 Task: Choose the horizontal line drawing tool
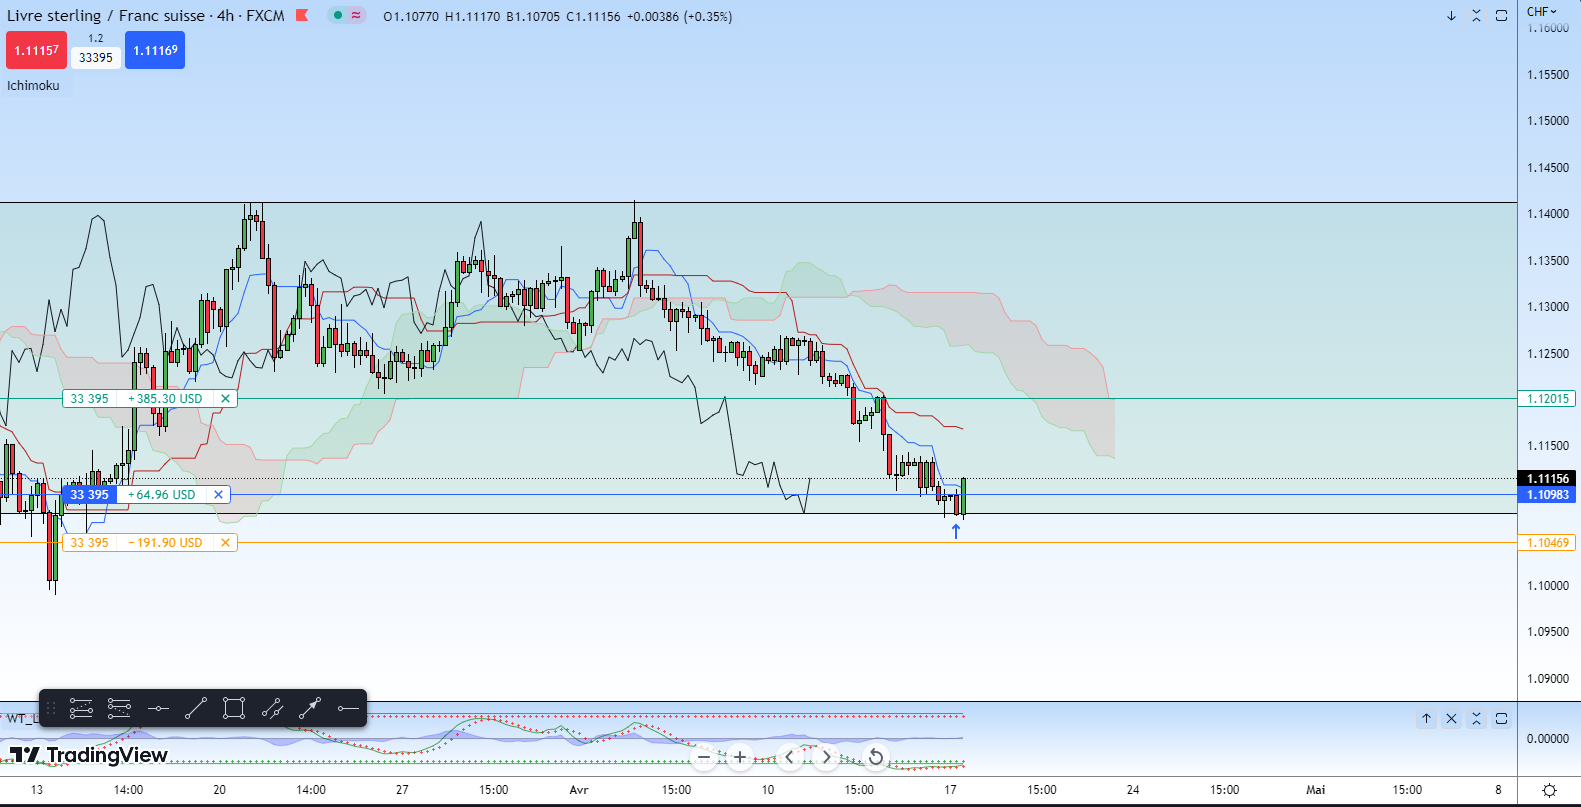point(158,709)
